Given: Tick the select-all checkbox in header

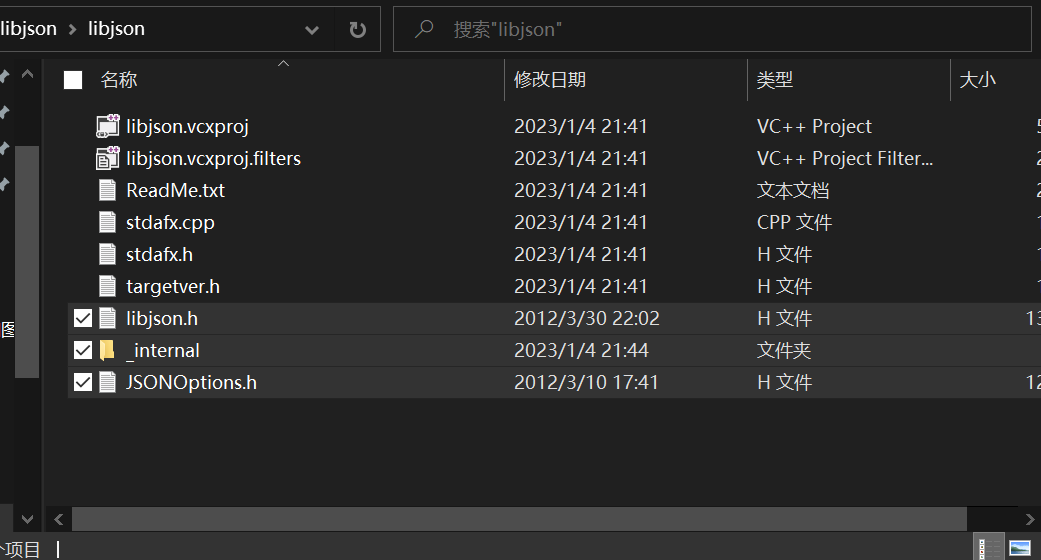Looking at the screenshot, I should (x=73, y=81).
